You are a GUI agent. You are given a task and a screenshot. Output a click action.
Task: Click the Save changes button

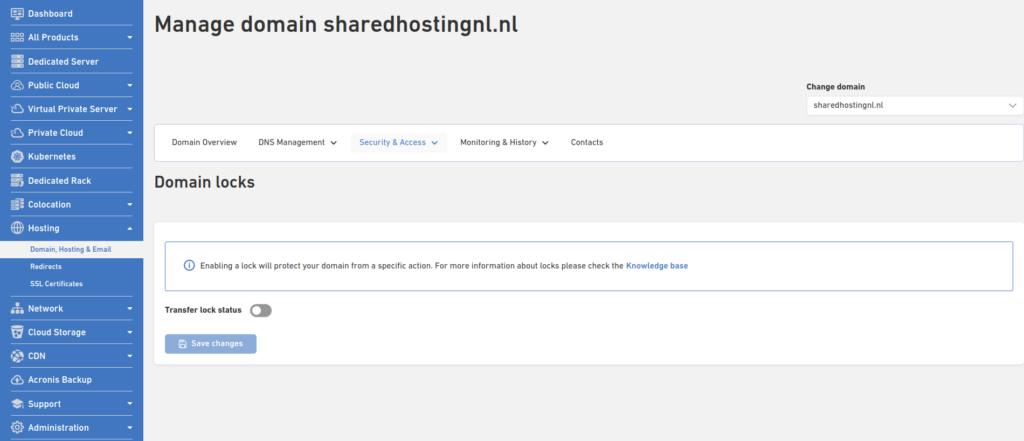[x=211, y=344]
